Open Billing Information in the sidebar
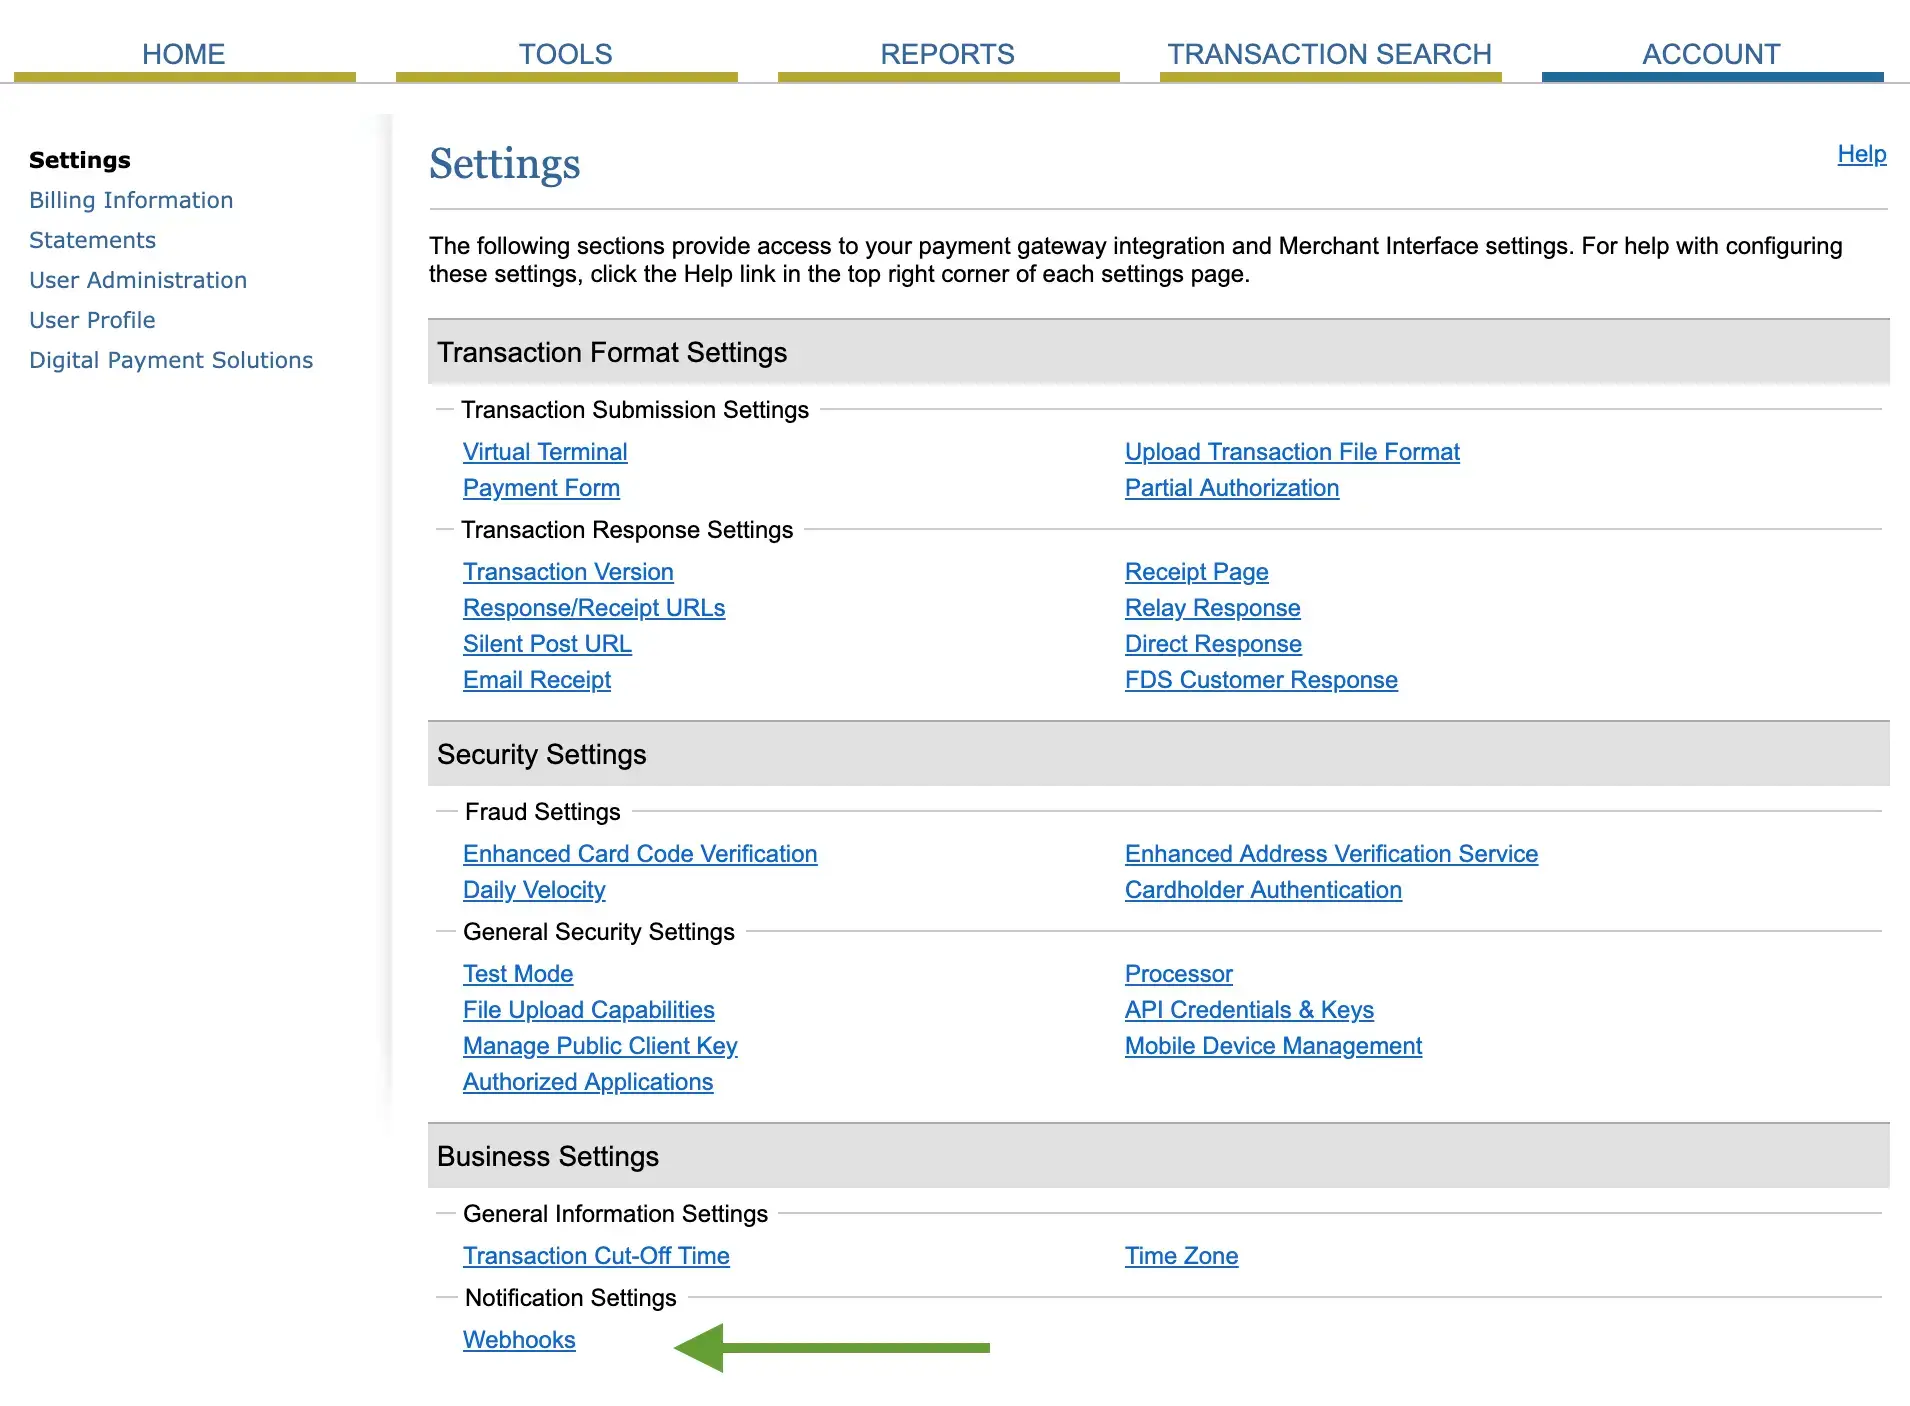The width and height of the screenshot is (1910, 1406). point(131,200)
